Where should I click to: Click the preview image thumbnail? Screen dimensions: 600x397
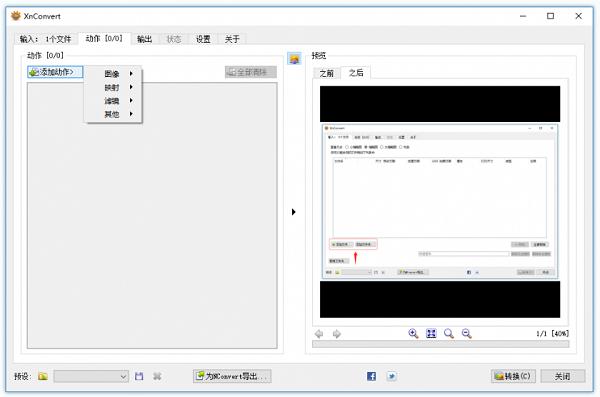click(x=440, y=202)
